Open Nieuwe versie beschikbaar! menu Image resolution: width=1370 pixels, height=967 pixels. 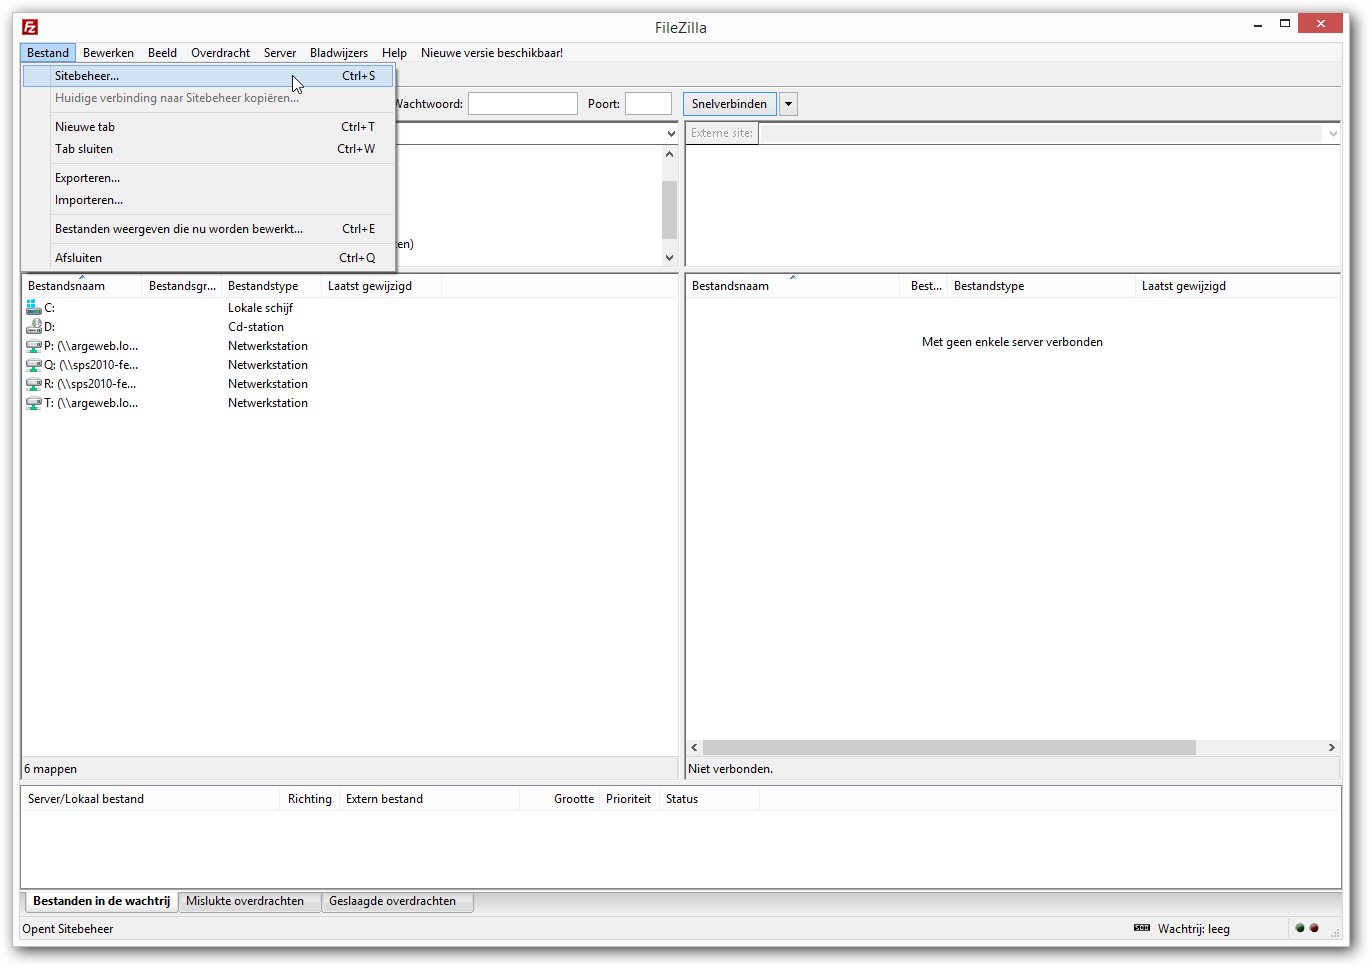click(492, 53)
